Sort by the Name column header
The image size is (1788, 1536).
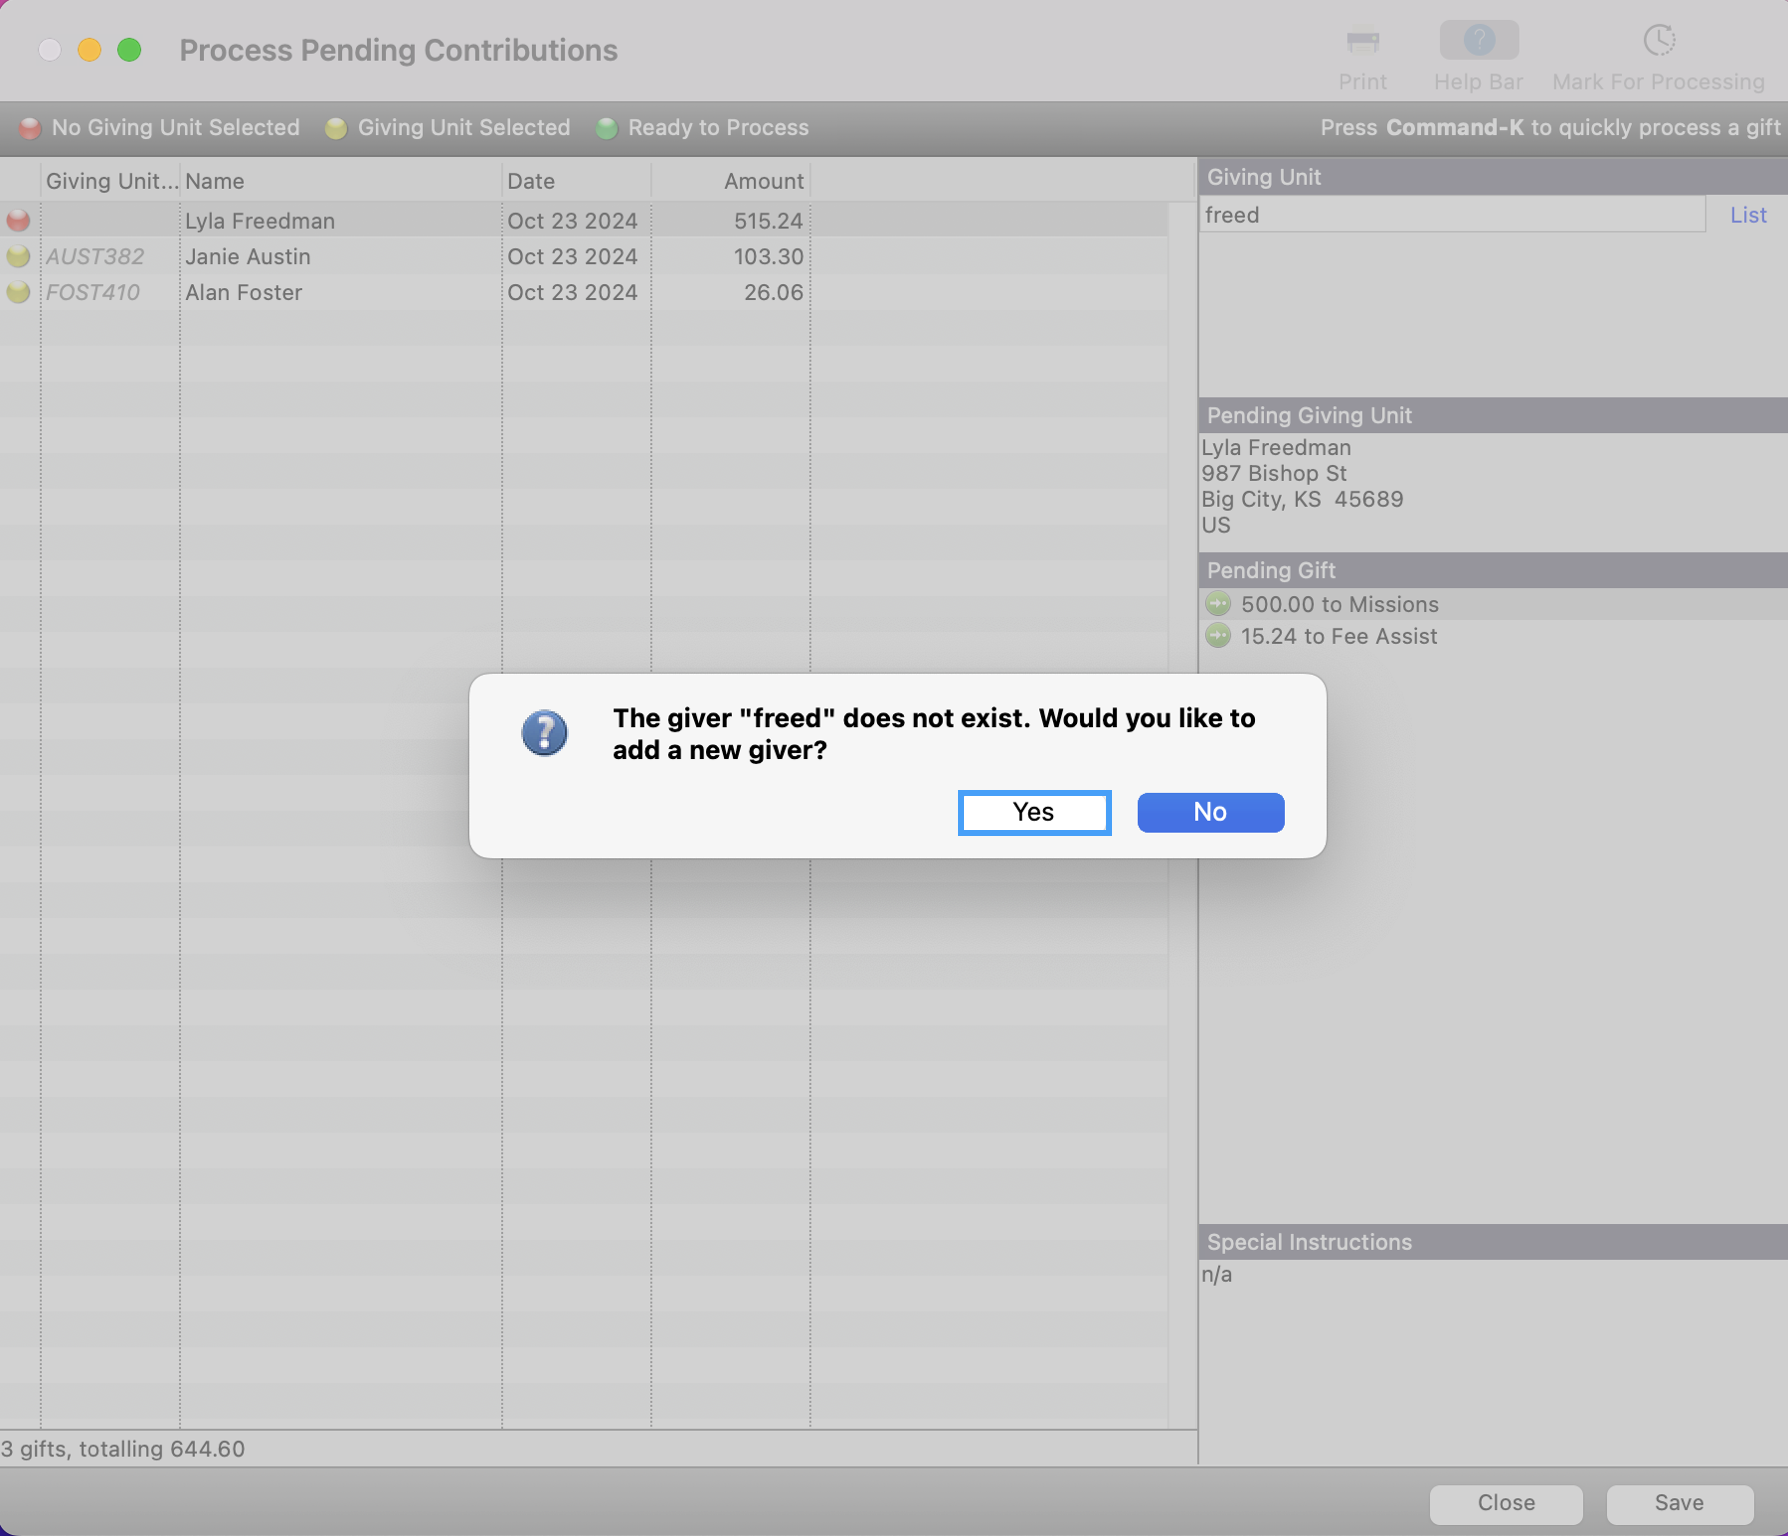click(340, 181)
